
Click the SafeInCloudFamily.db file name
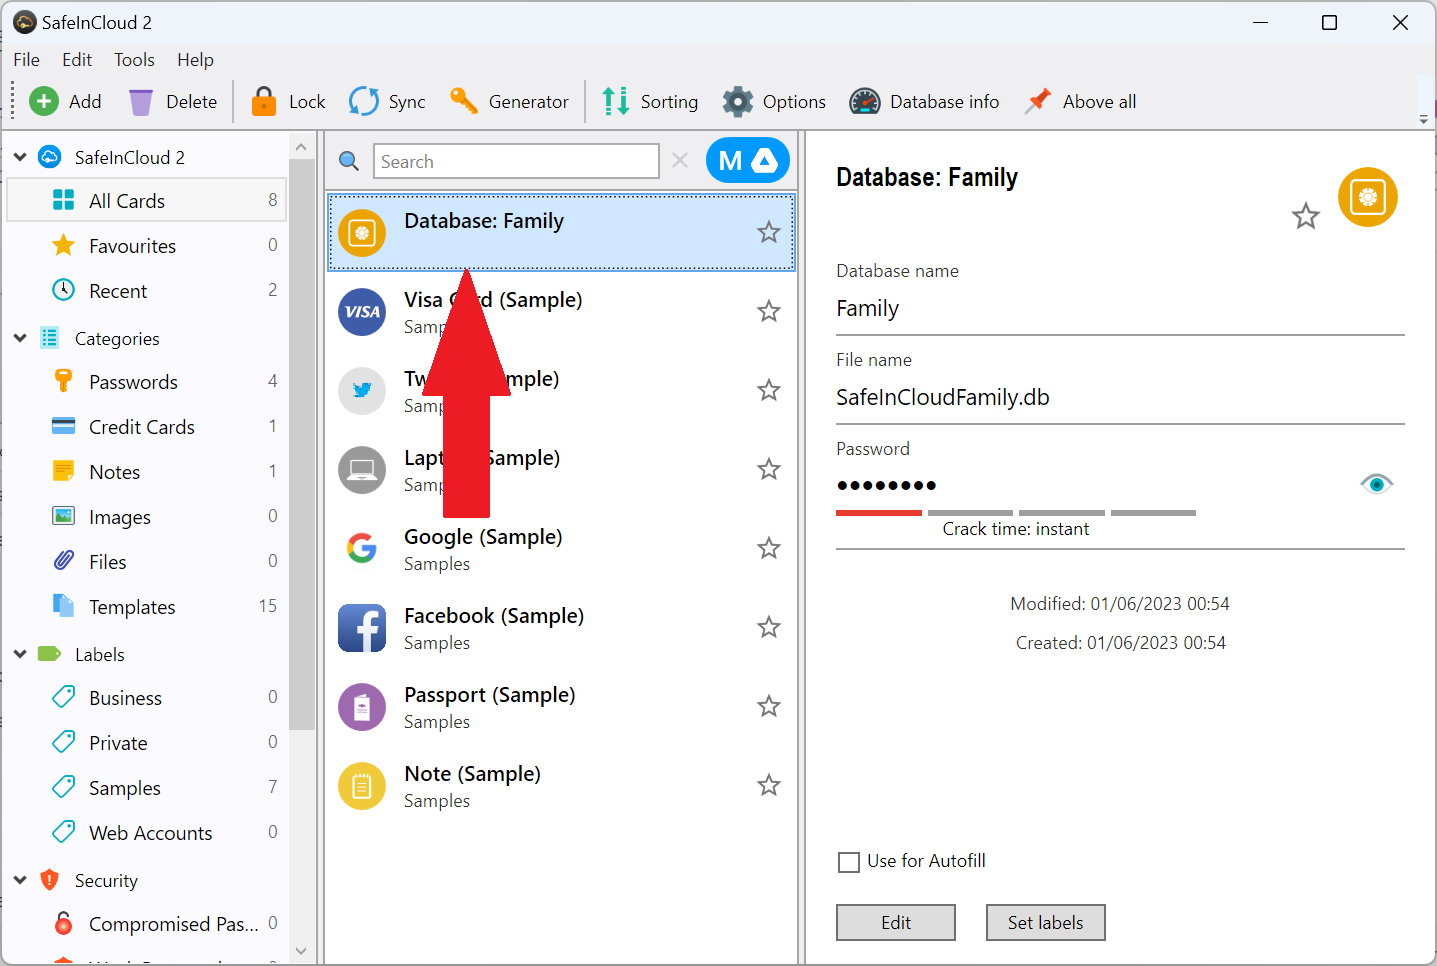tap(943, 397)
